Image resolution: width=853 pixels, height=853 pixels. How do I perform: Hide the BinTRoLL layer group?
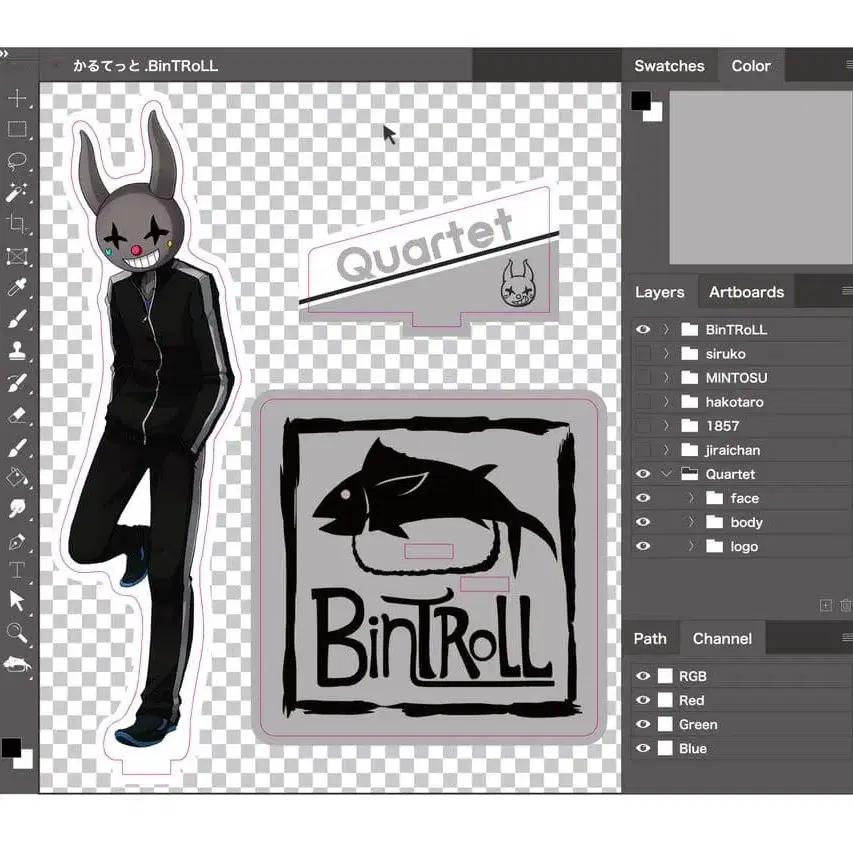pyautogui.click(x=643, y=329)
